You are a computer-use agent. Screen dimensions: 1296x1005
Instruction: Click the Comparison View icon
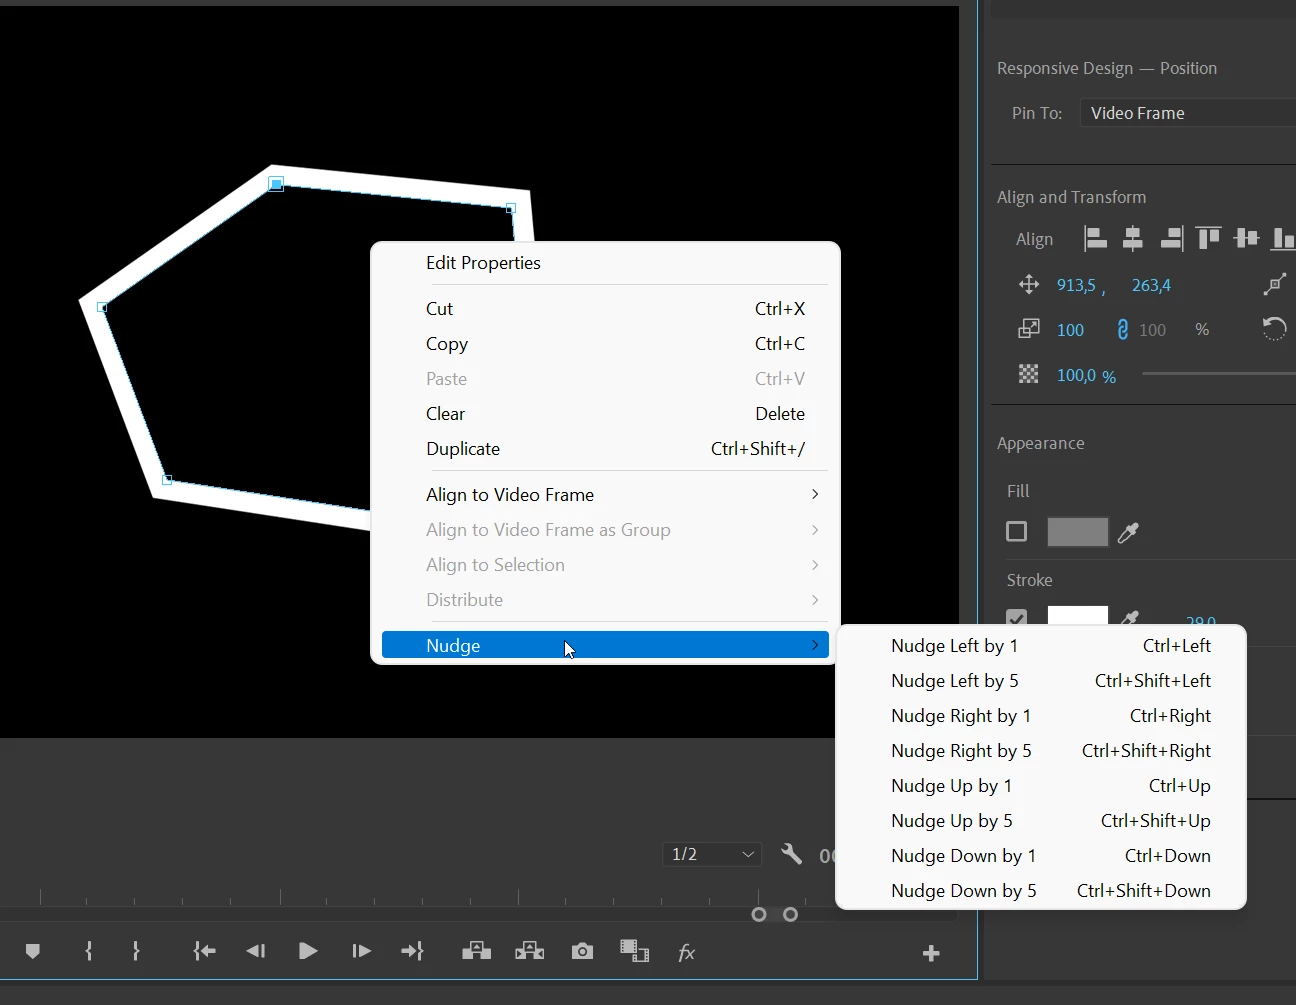tap(634, 951)
